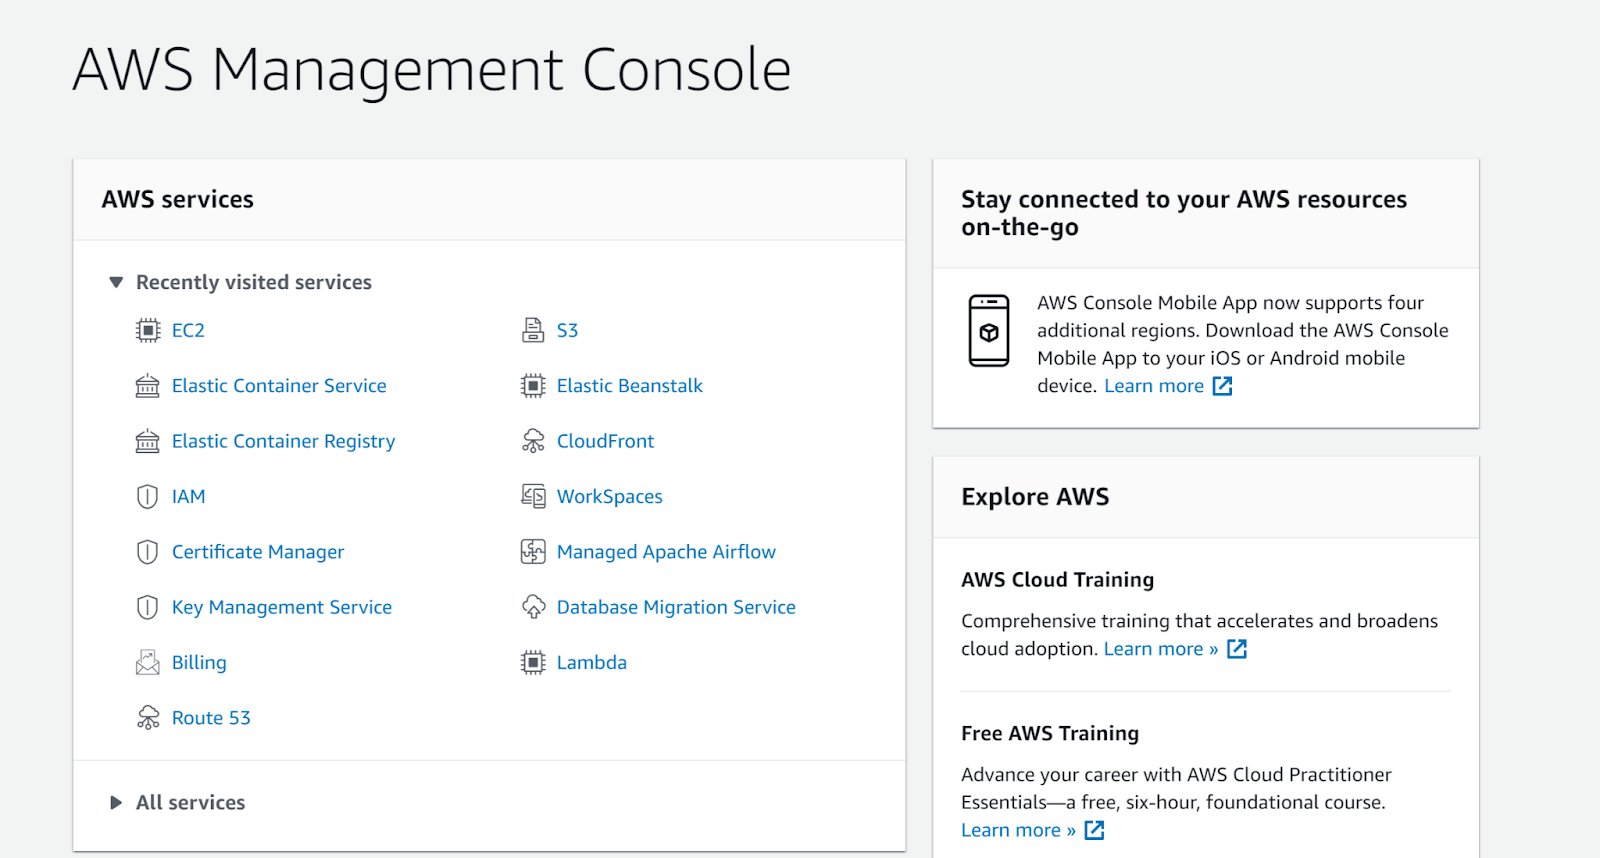
Task: Click the WorkSpaces icon
Action: 533,496
